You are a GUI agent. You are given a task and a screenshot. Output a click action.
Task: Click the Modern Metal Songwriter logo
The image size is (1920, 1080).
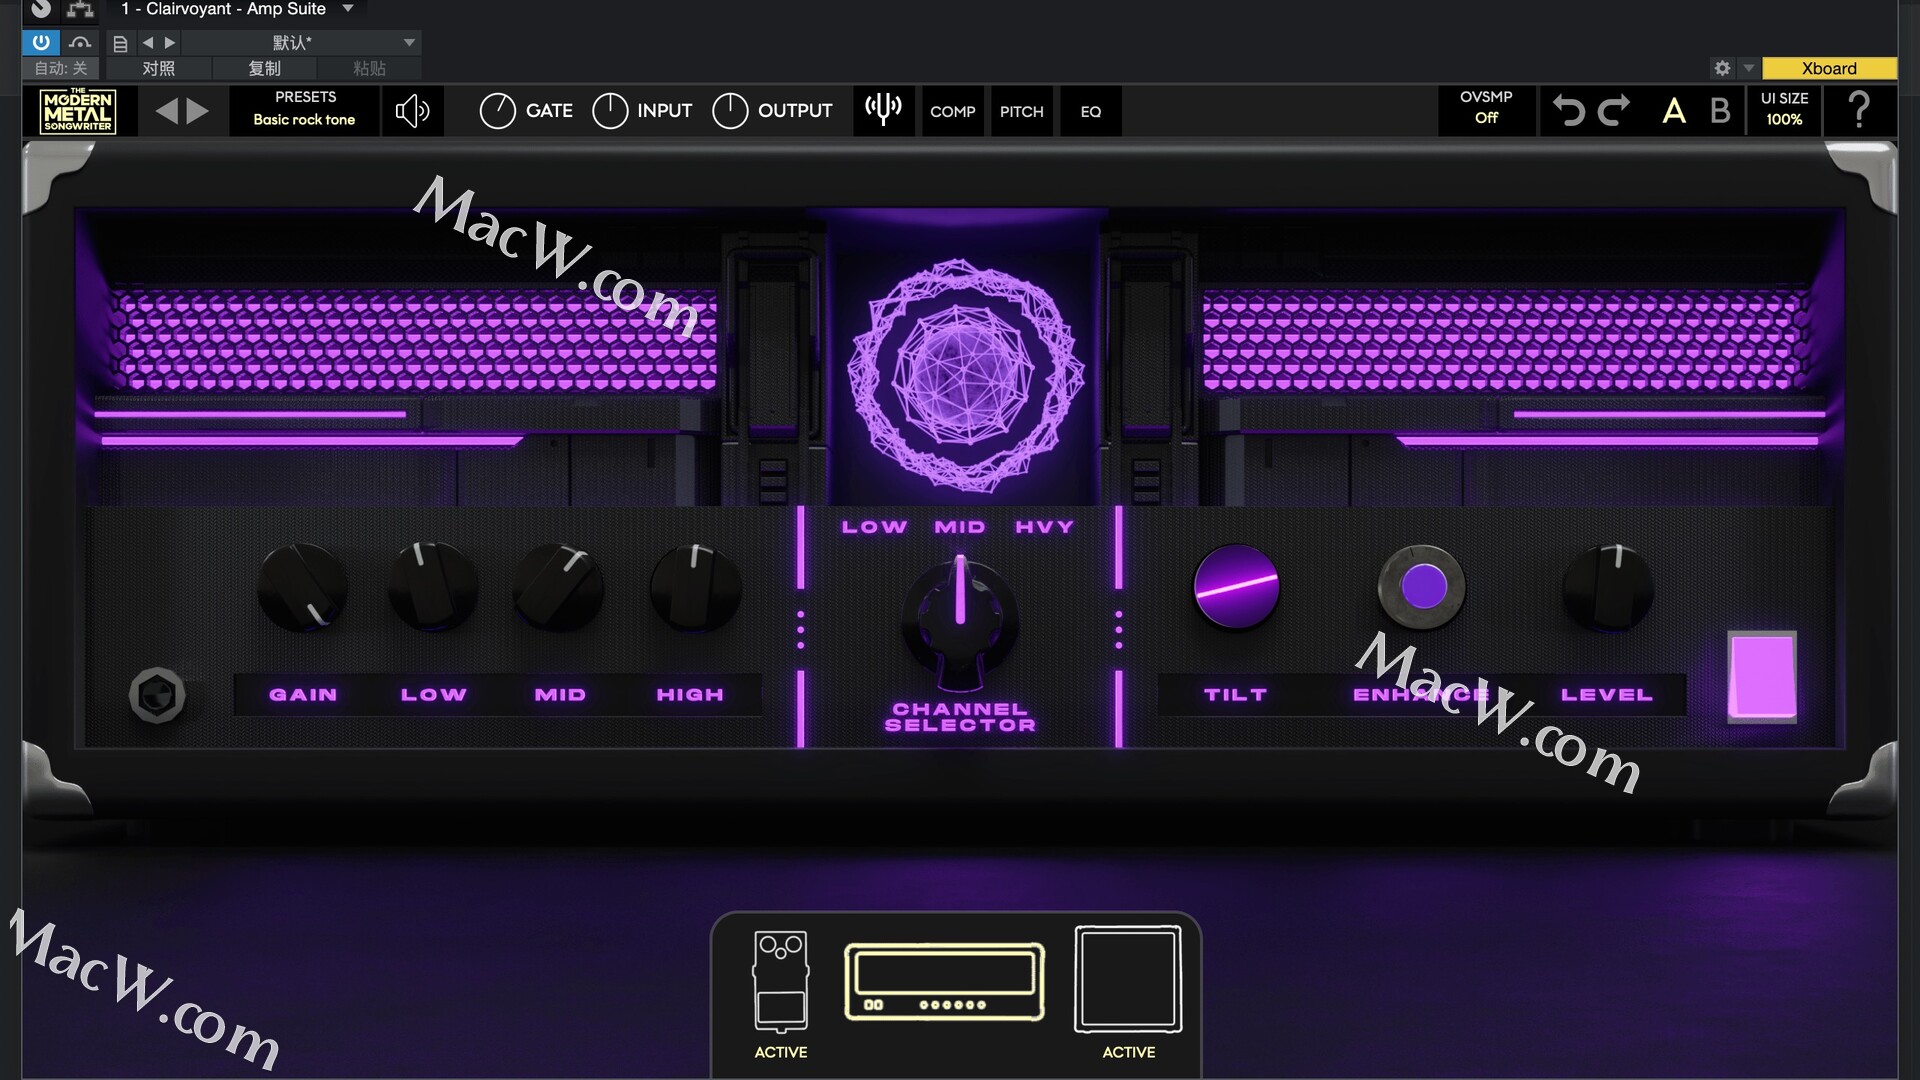click(78, 111)
